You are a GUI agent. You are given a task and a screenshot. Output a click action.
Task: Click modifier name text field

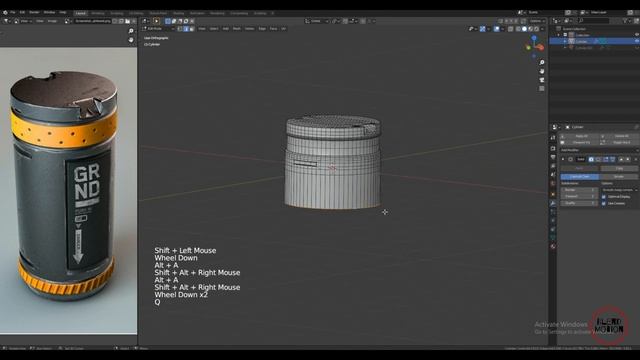click(581, 159)
